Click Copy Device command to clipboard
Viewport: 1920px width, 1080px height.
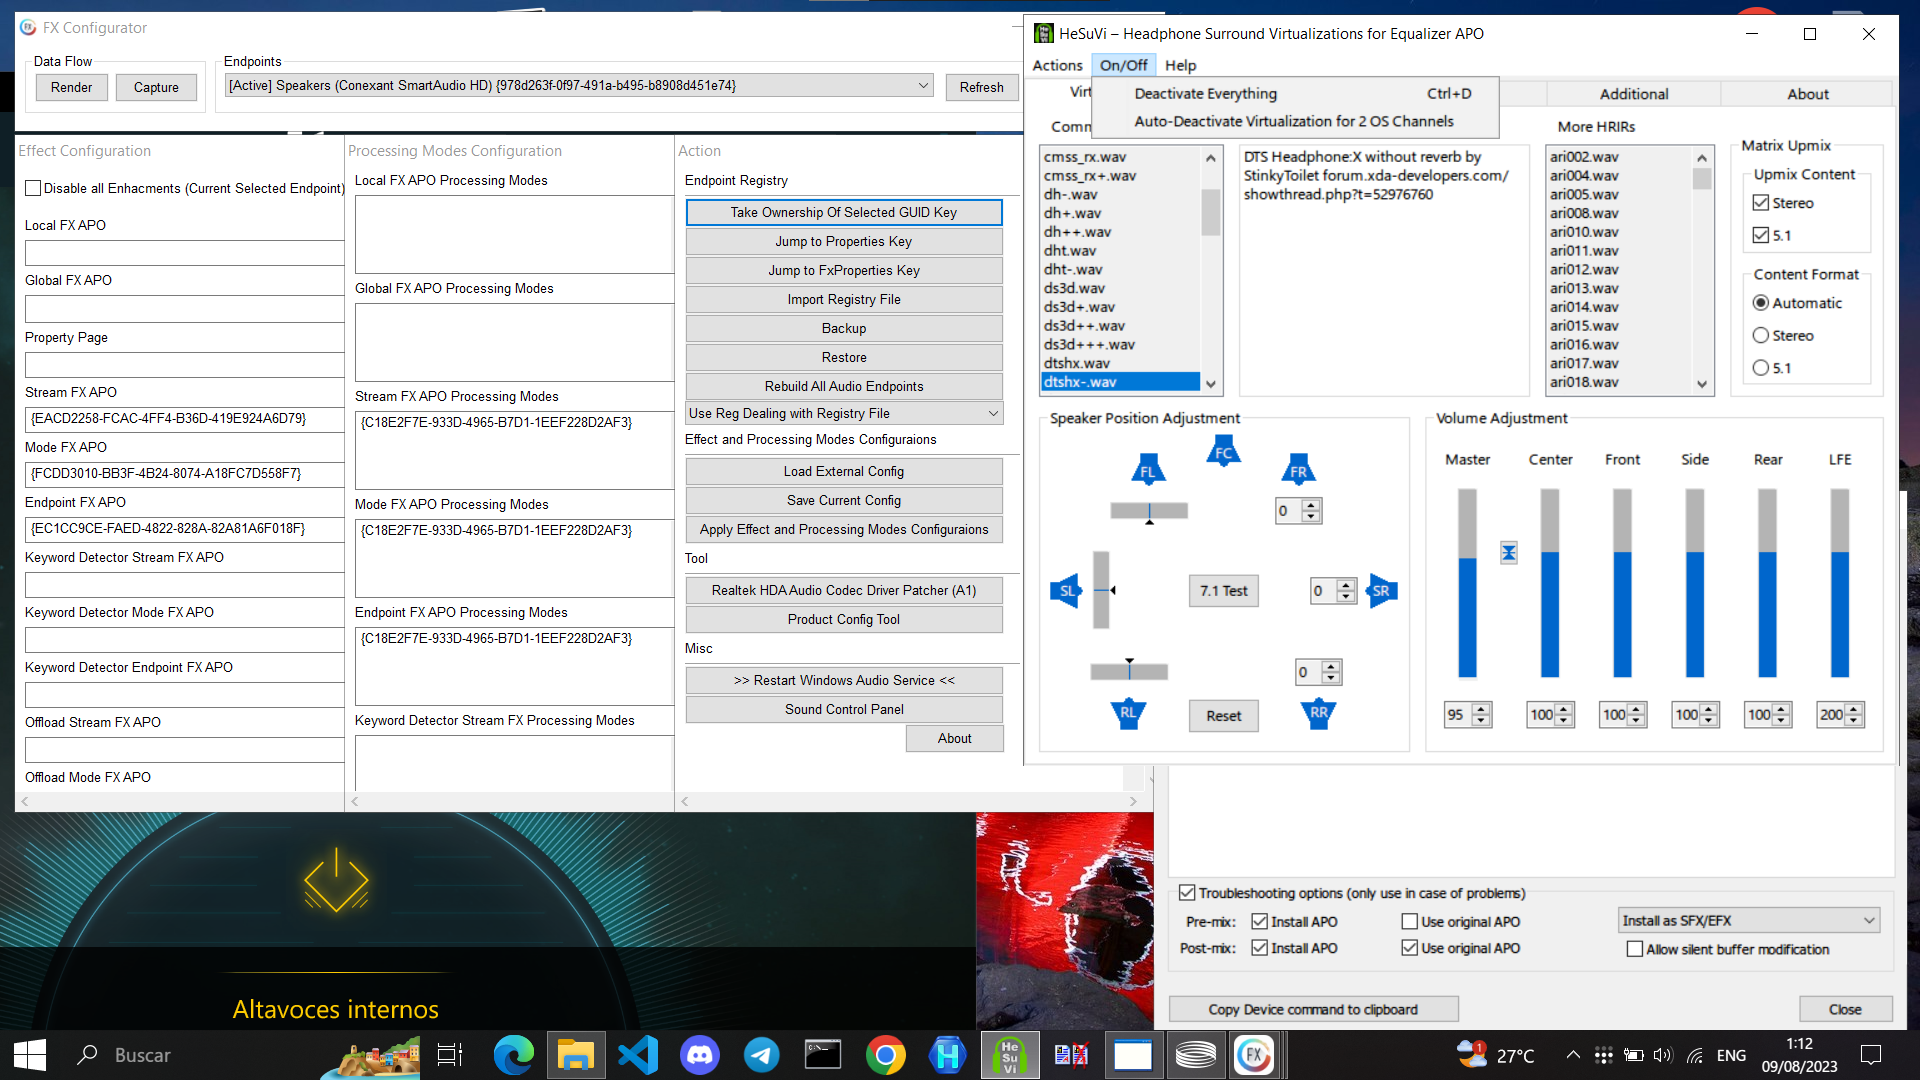(x=1313, y=1009)
